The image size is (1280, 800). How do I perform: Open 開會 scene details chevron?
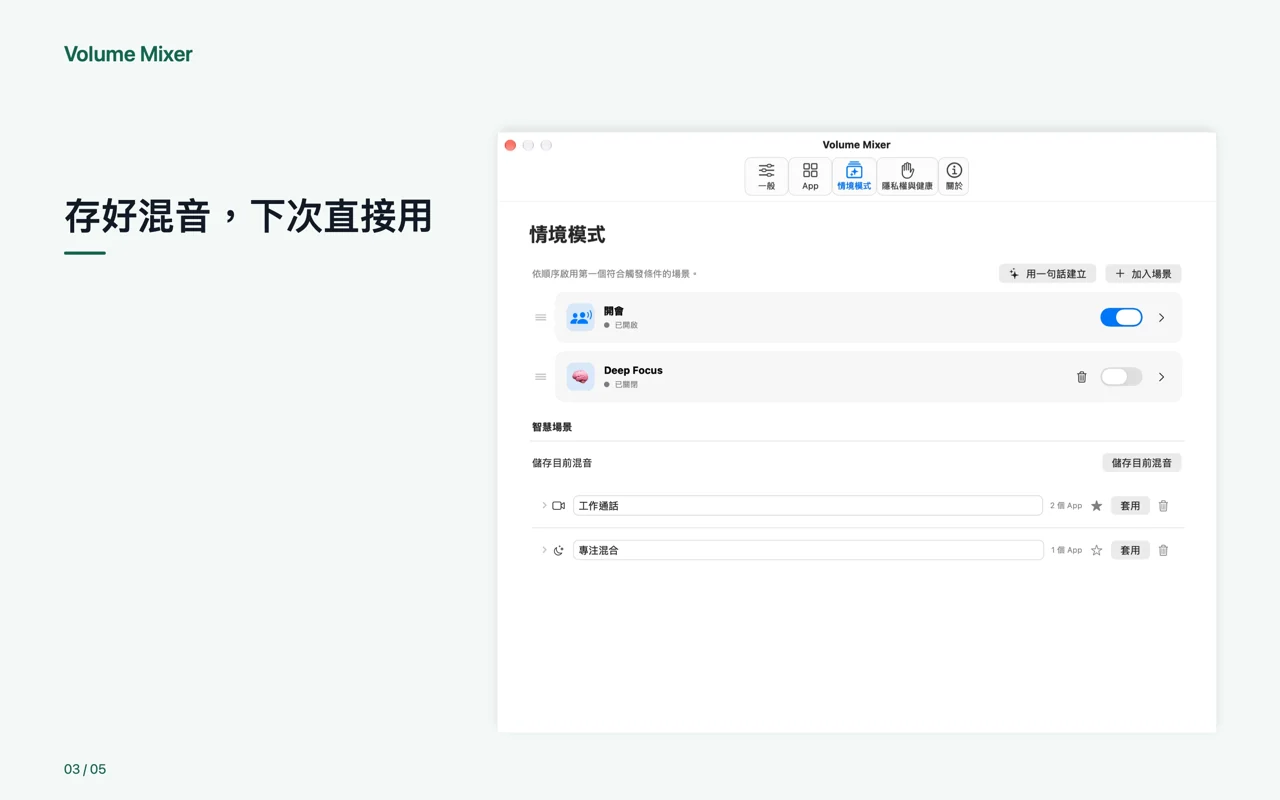[x=1161, y=317]
